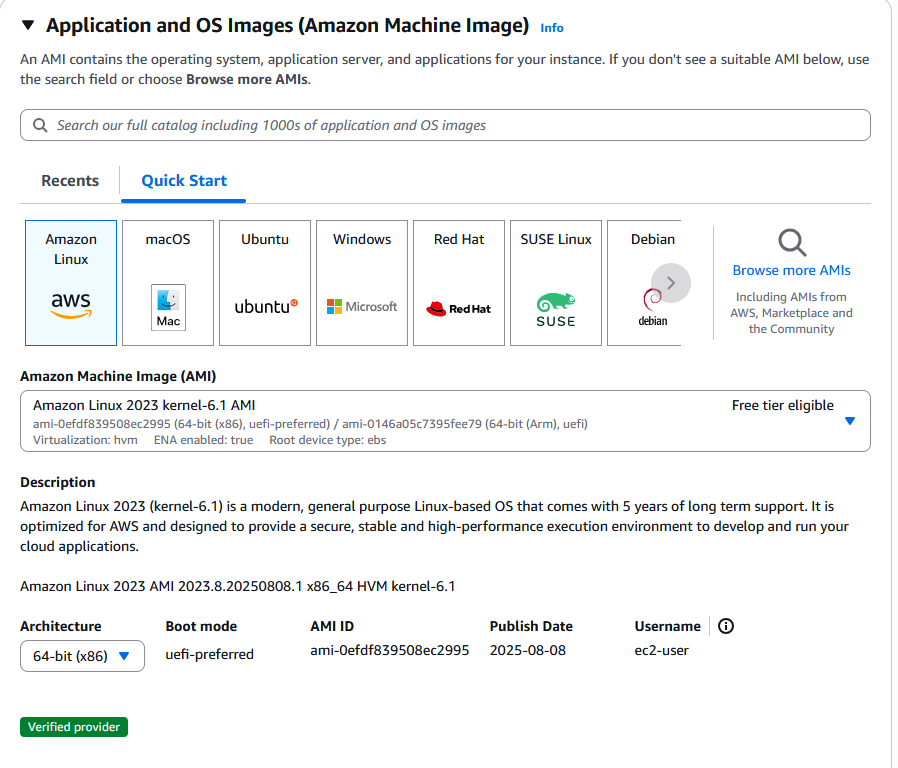Select the Quick Start tab
This screenshot has width=898, height=768.
pos(183,181)
